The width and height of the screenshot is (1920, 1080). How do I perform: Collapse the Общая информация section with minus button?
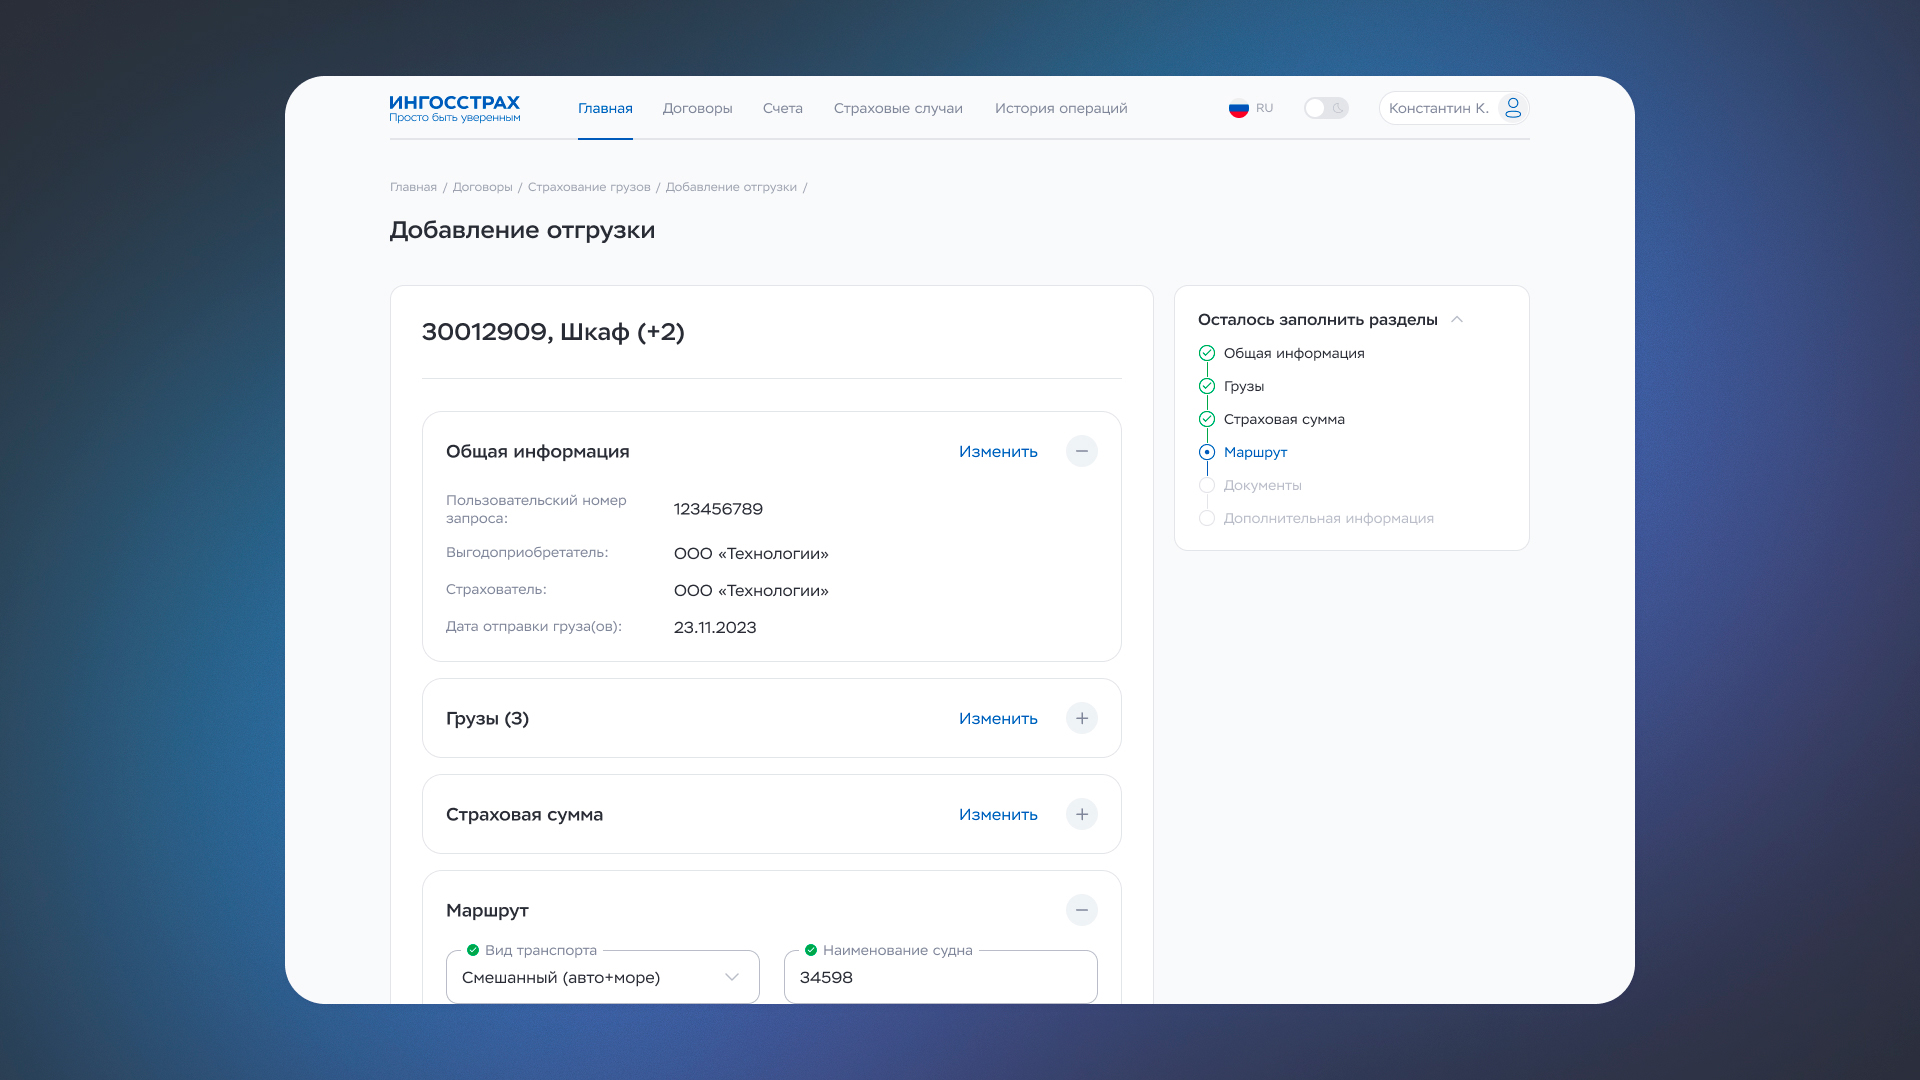coord(1081,451)
